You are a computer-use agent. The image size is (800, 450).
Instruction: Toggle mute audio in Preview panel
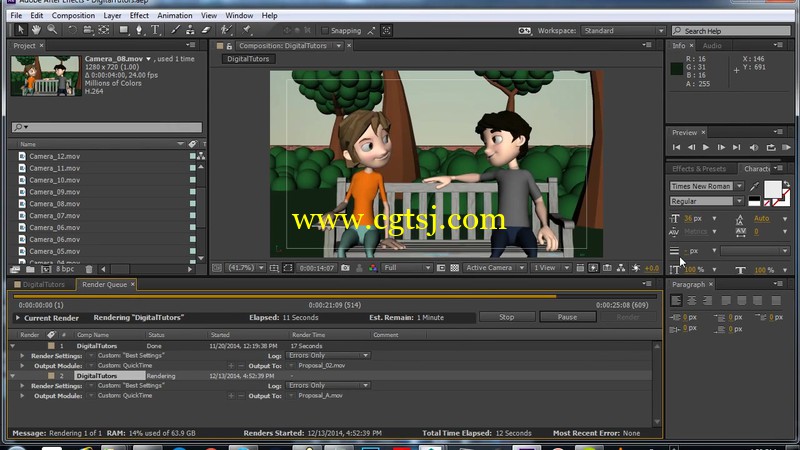click(x=754, y=147)
